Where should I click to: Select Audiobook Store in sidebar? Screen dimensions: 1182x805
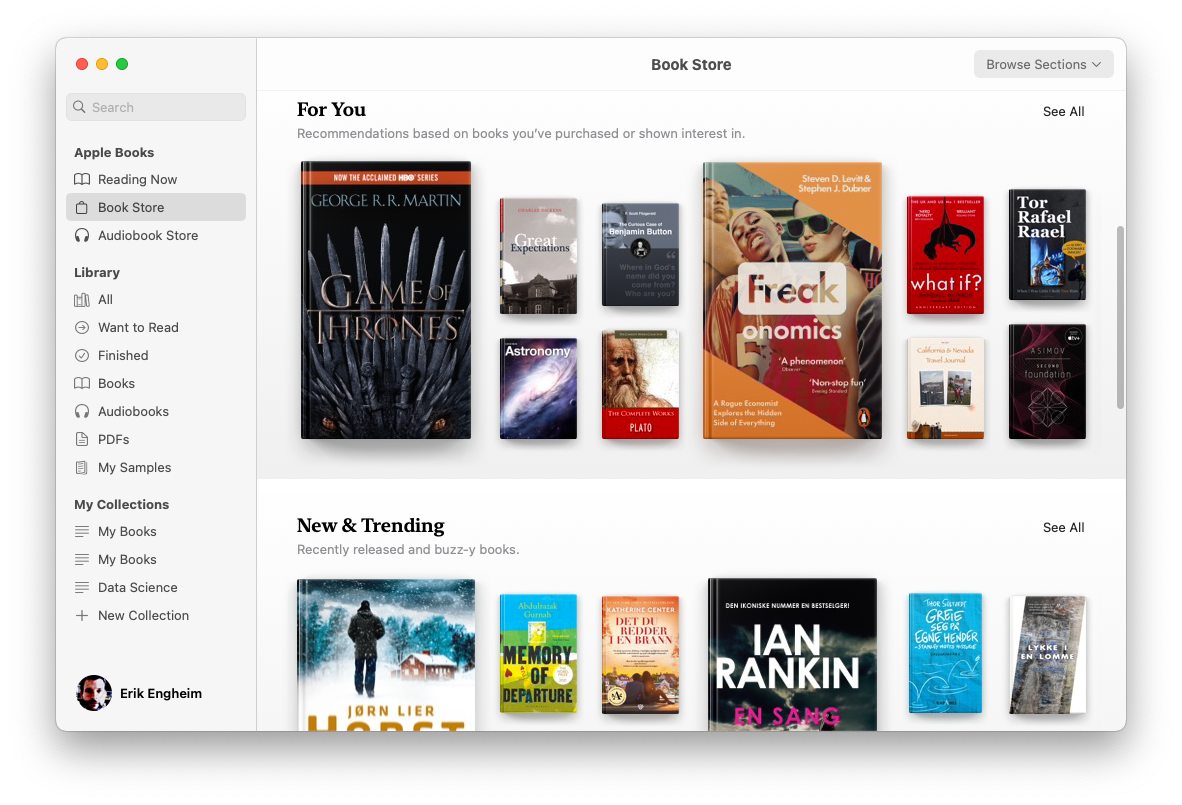[156, 235]
